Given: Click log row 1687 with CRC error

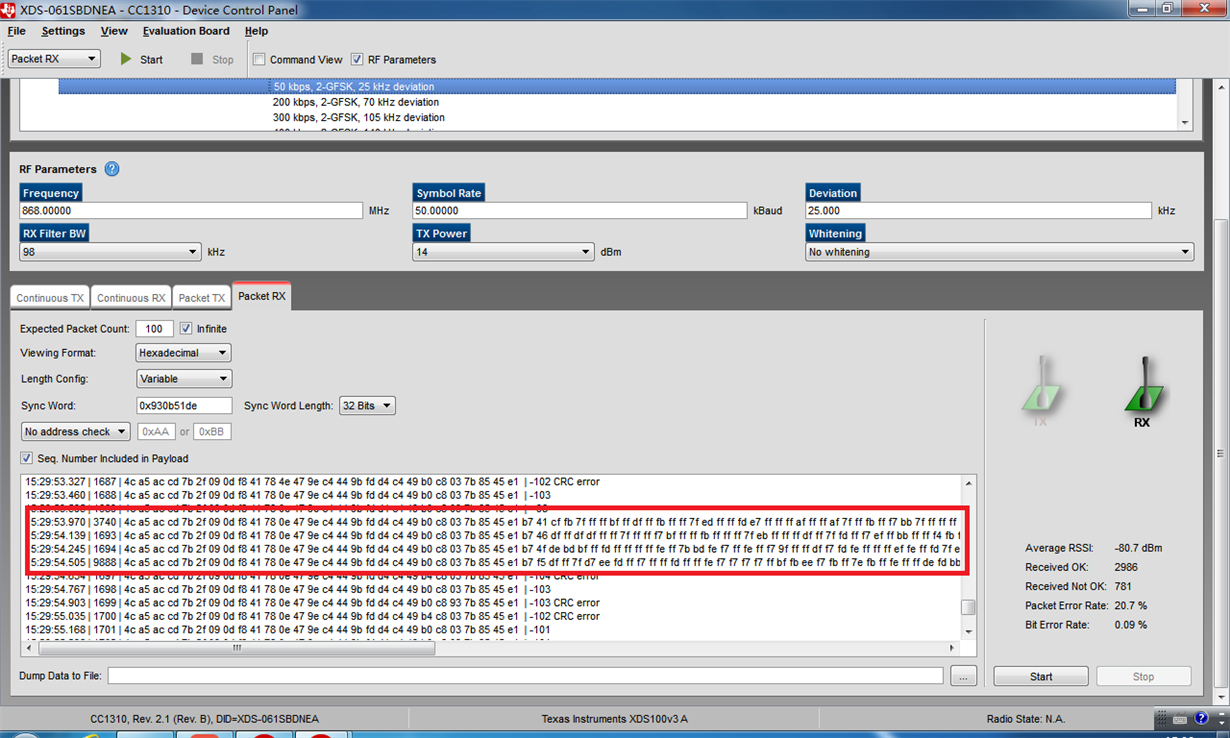Looking at the screenshot, I should coord(313,482).
